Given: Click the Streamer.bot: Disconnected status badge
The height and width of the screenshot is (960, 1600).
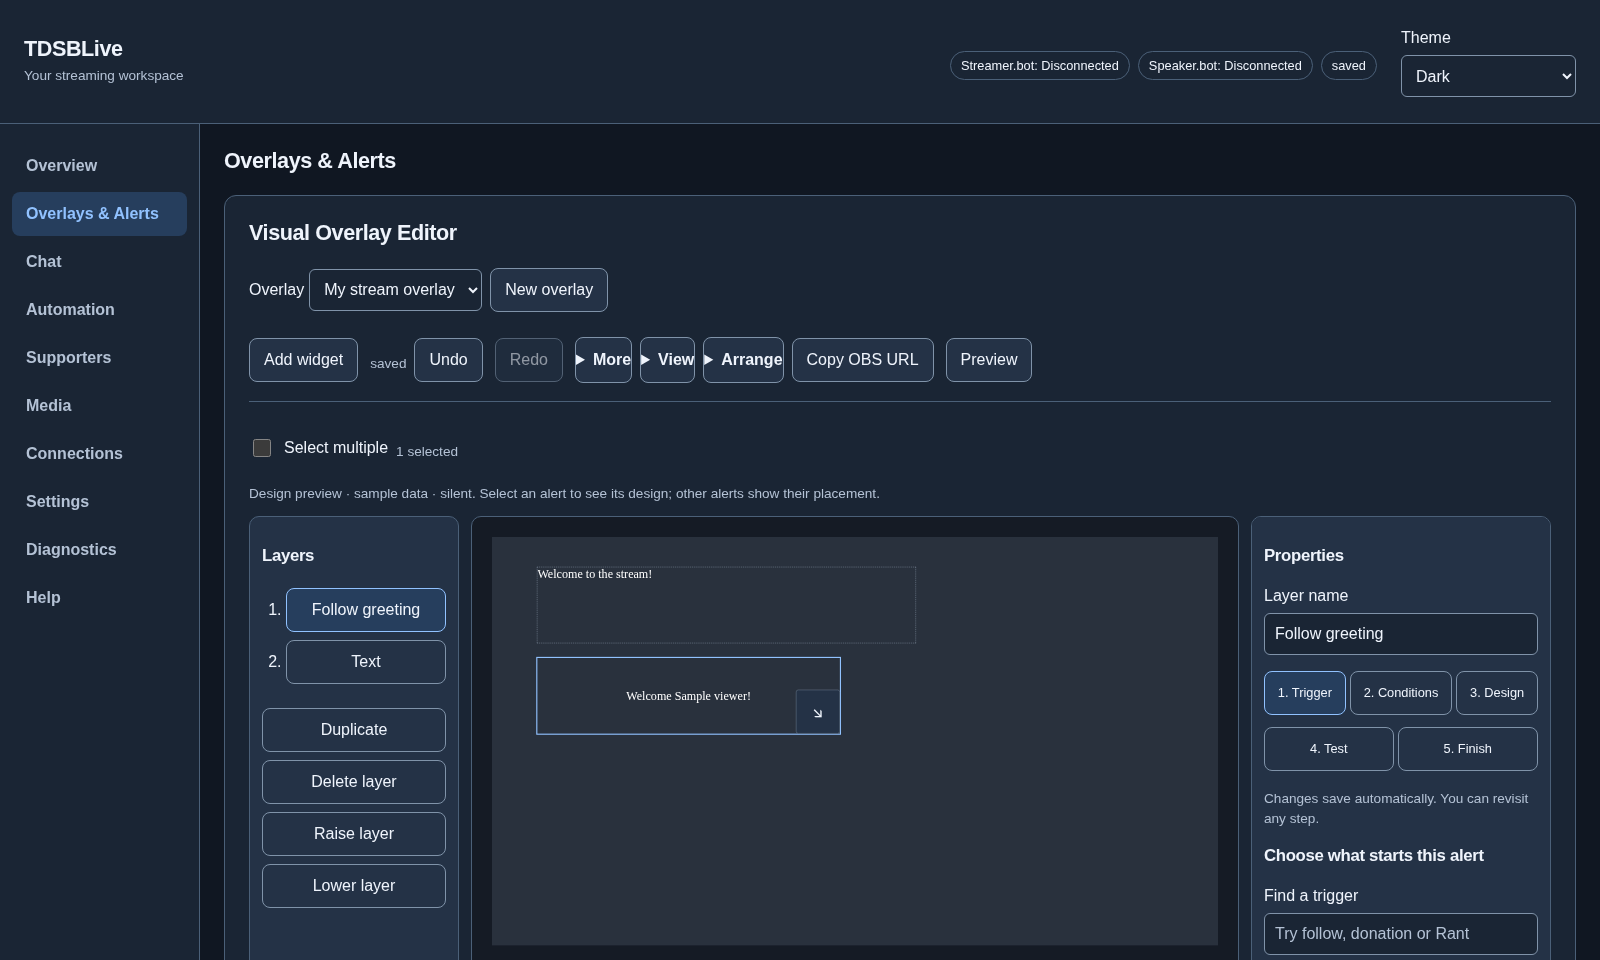Looking at the screenshot, I should 1040,66.
